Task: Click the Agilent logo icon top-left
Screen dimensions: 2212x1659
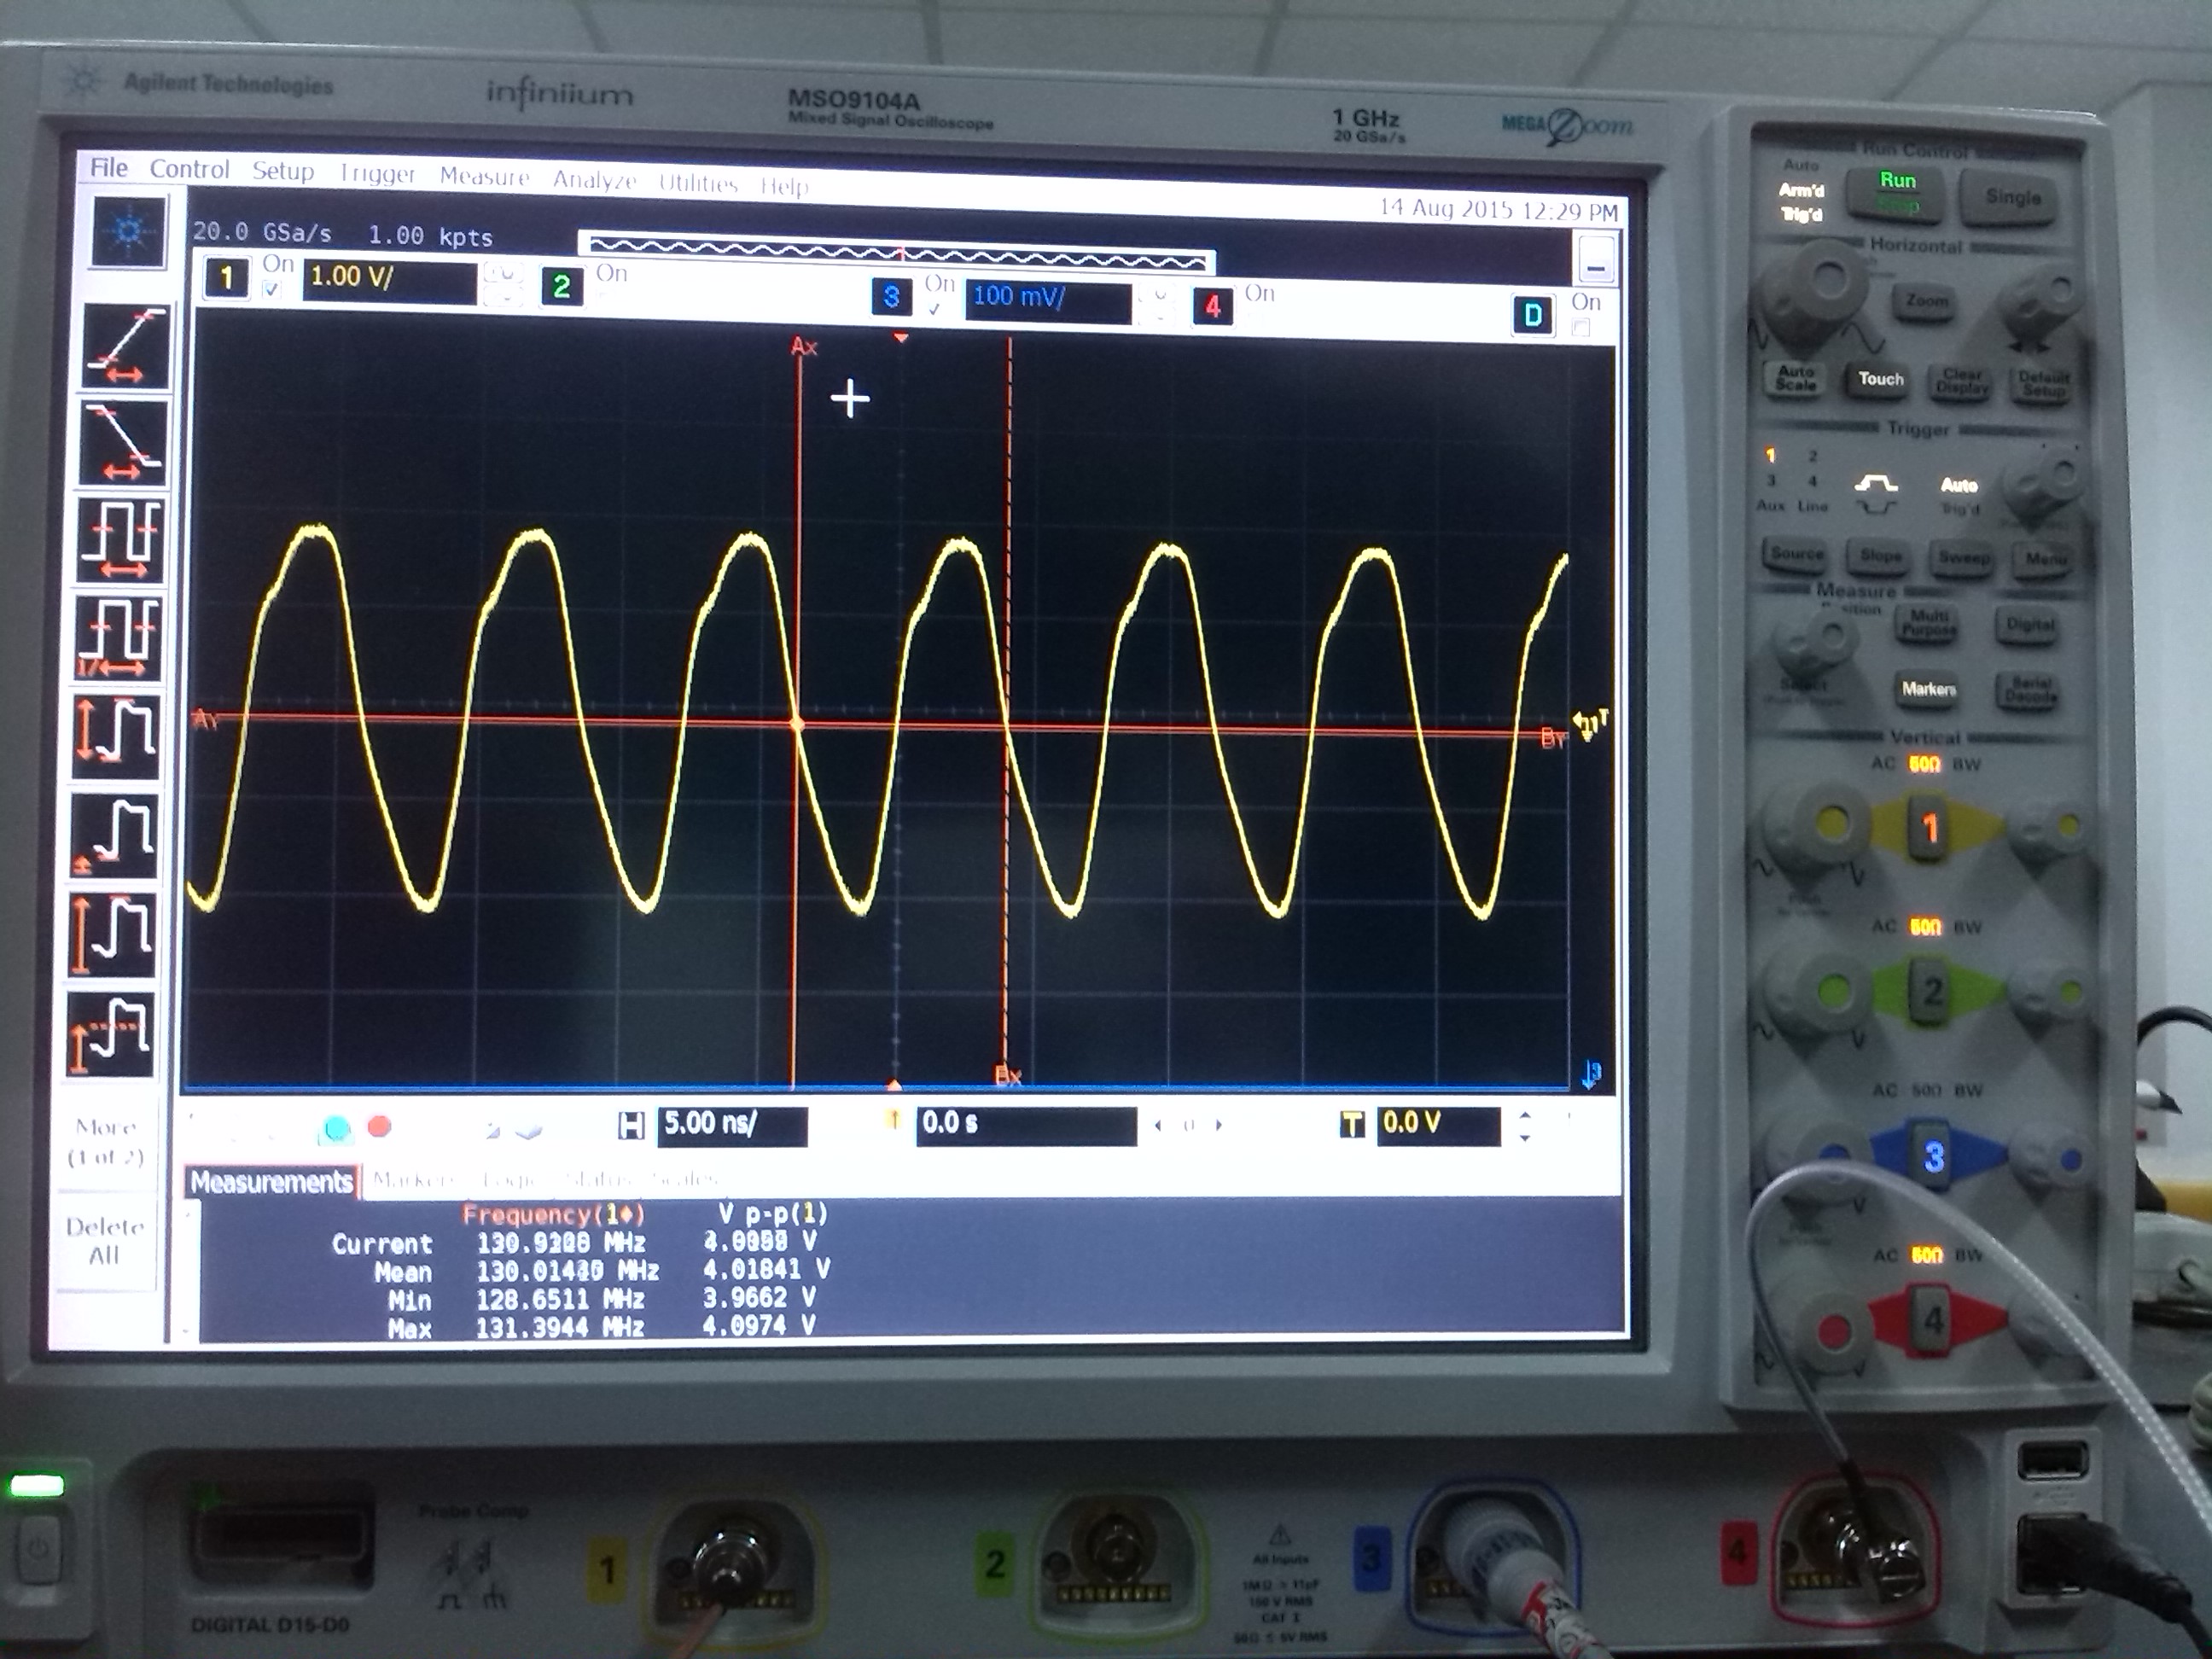Action: [128, 232]
